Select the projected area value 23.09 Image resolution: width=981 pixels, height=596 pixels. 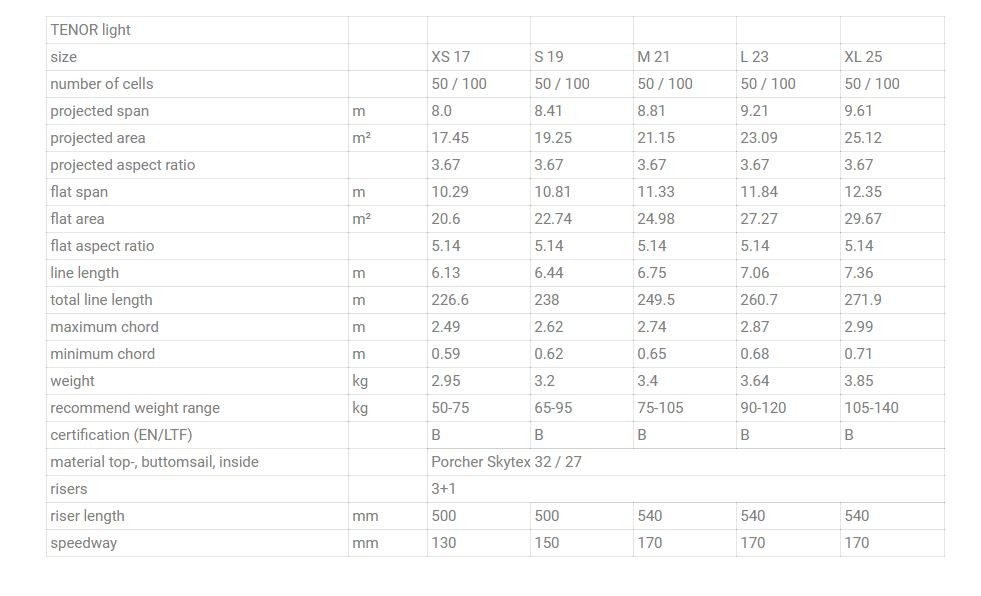[759, 138]
